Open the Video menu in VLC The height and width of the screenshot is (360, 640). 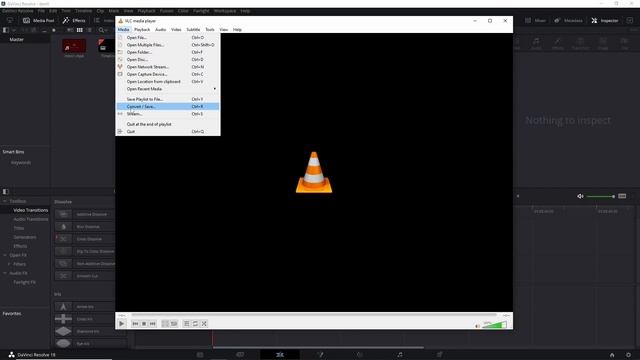pyautogui.click(x=176, y=29)
